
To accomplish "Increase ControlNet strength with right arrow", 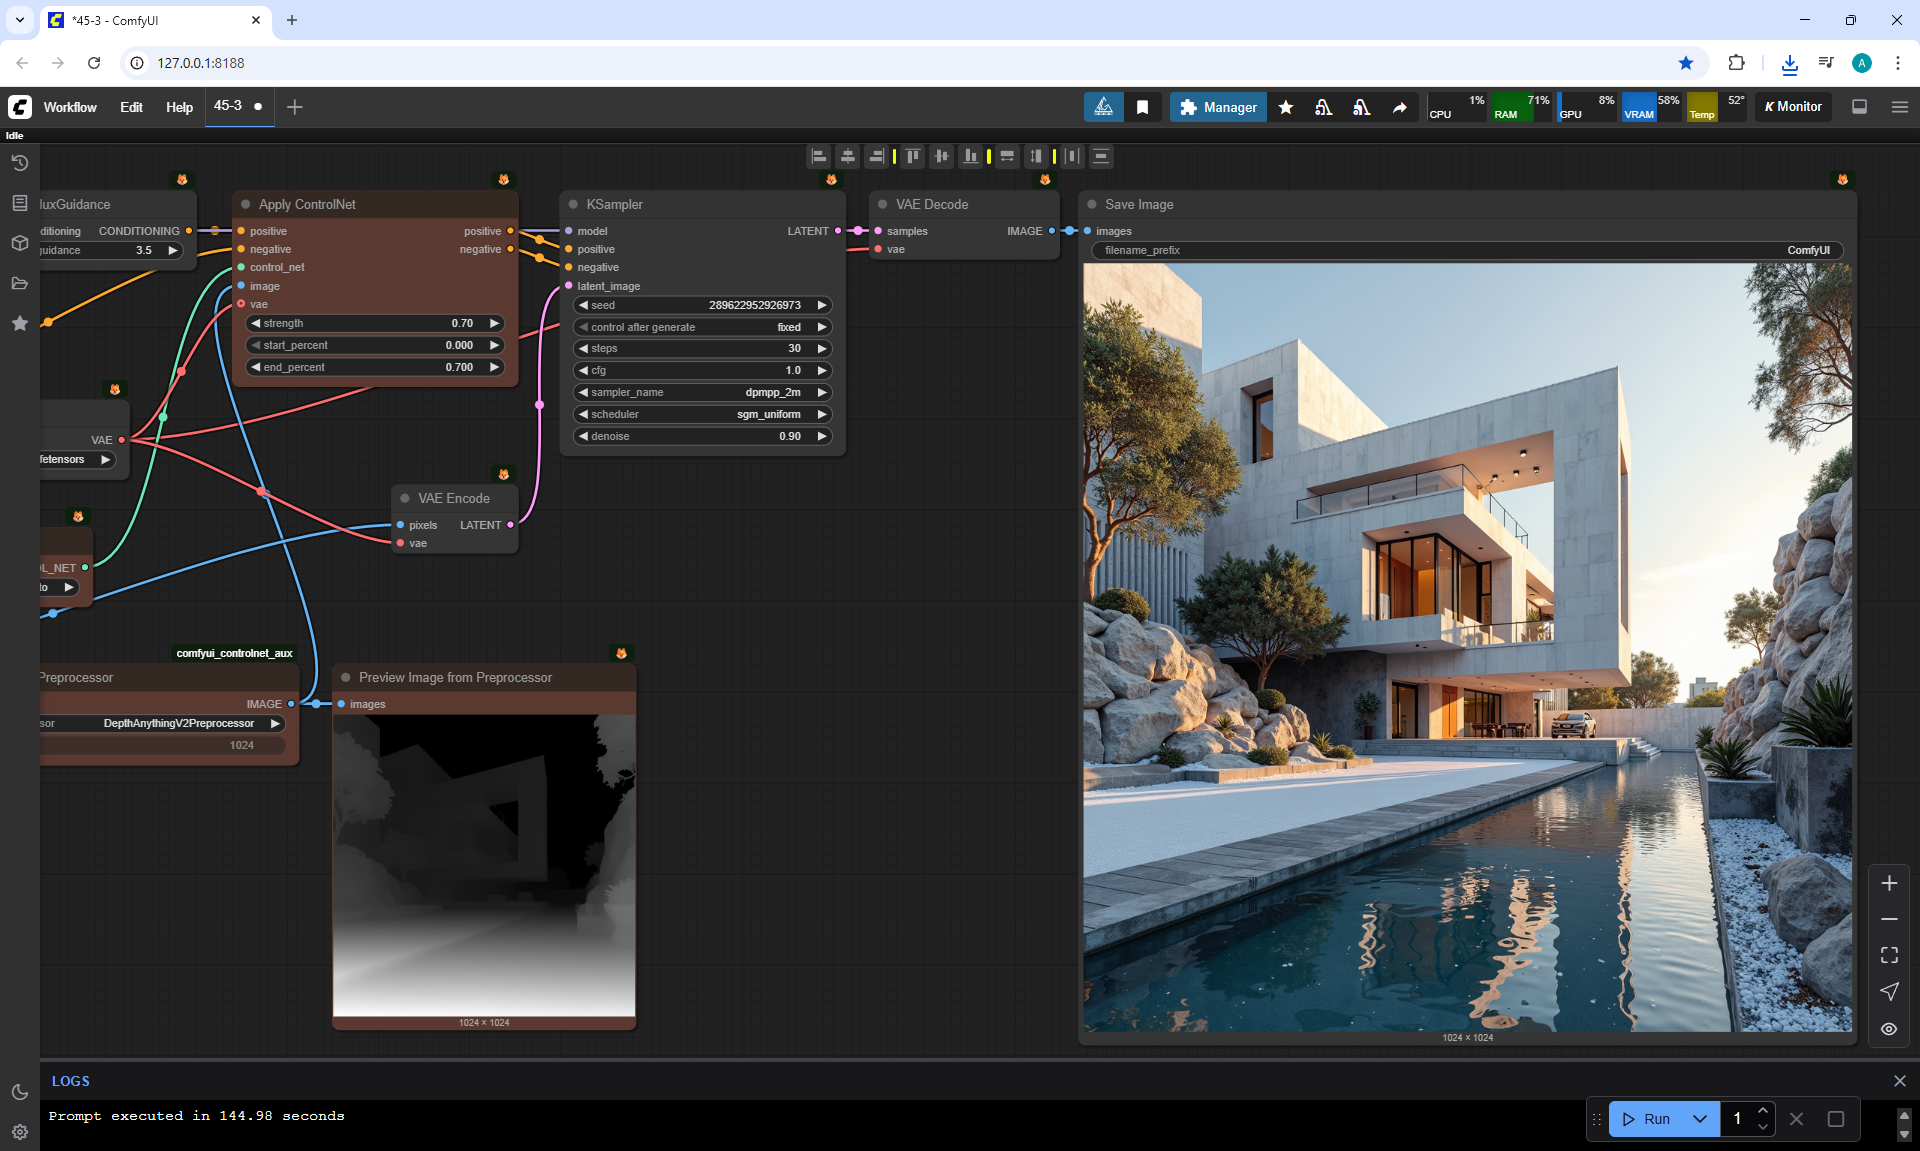I will (494, 323).
